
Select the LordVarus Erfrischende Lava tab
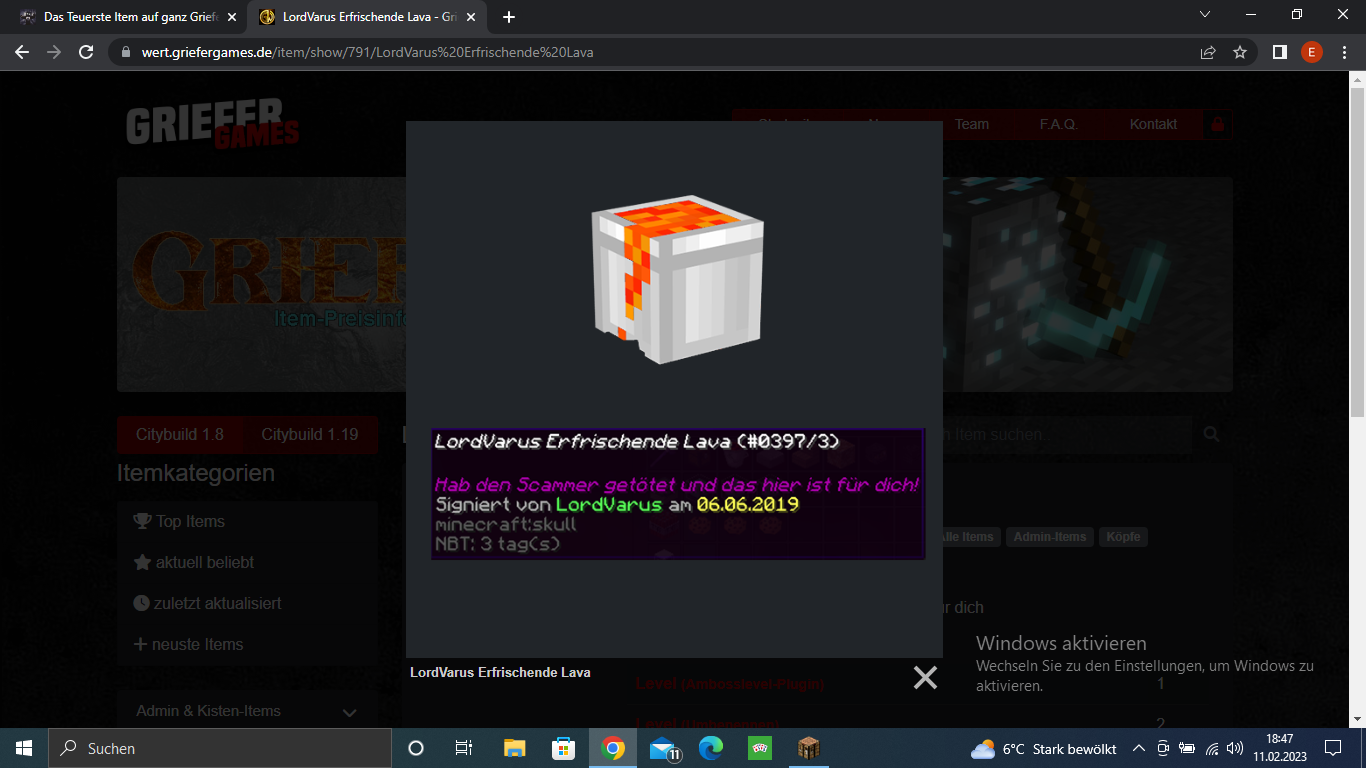pyautogui.click(x=366, y=17)
